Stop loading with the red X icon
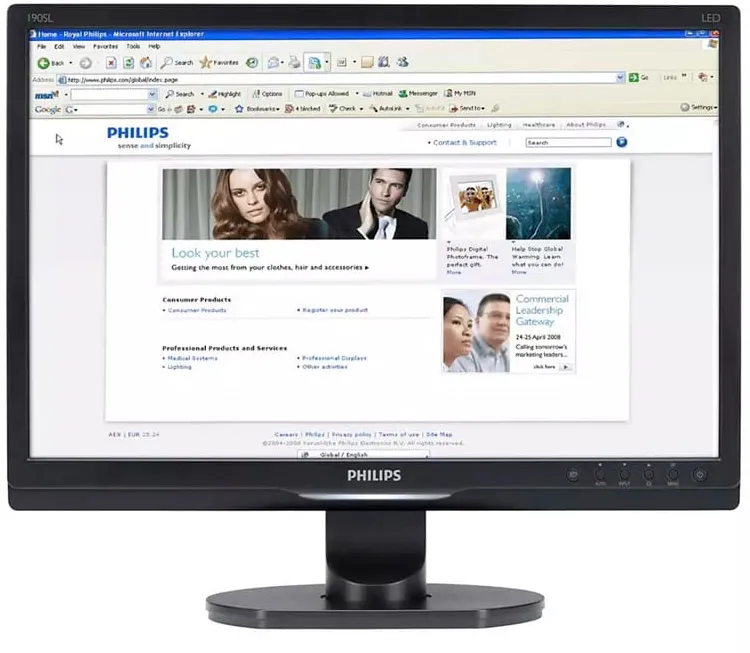 [x=111, y=63]
